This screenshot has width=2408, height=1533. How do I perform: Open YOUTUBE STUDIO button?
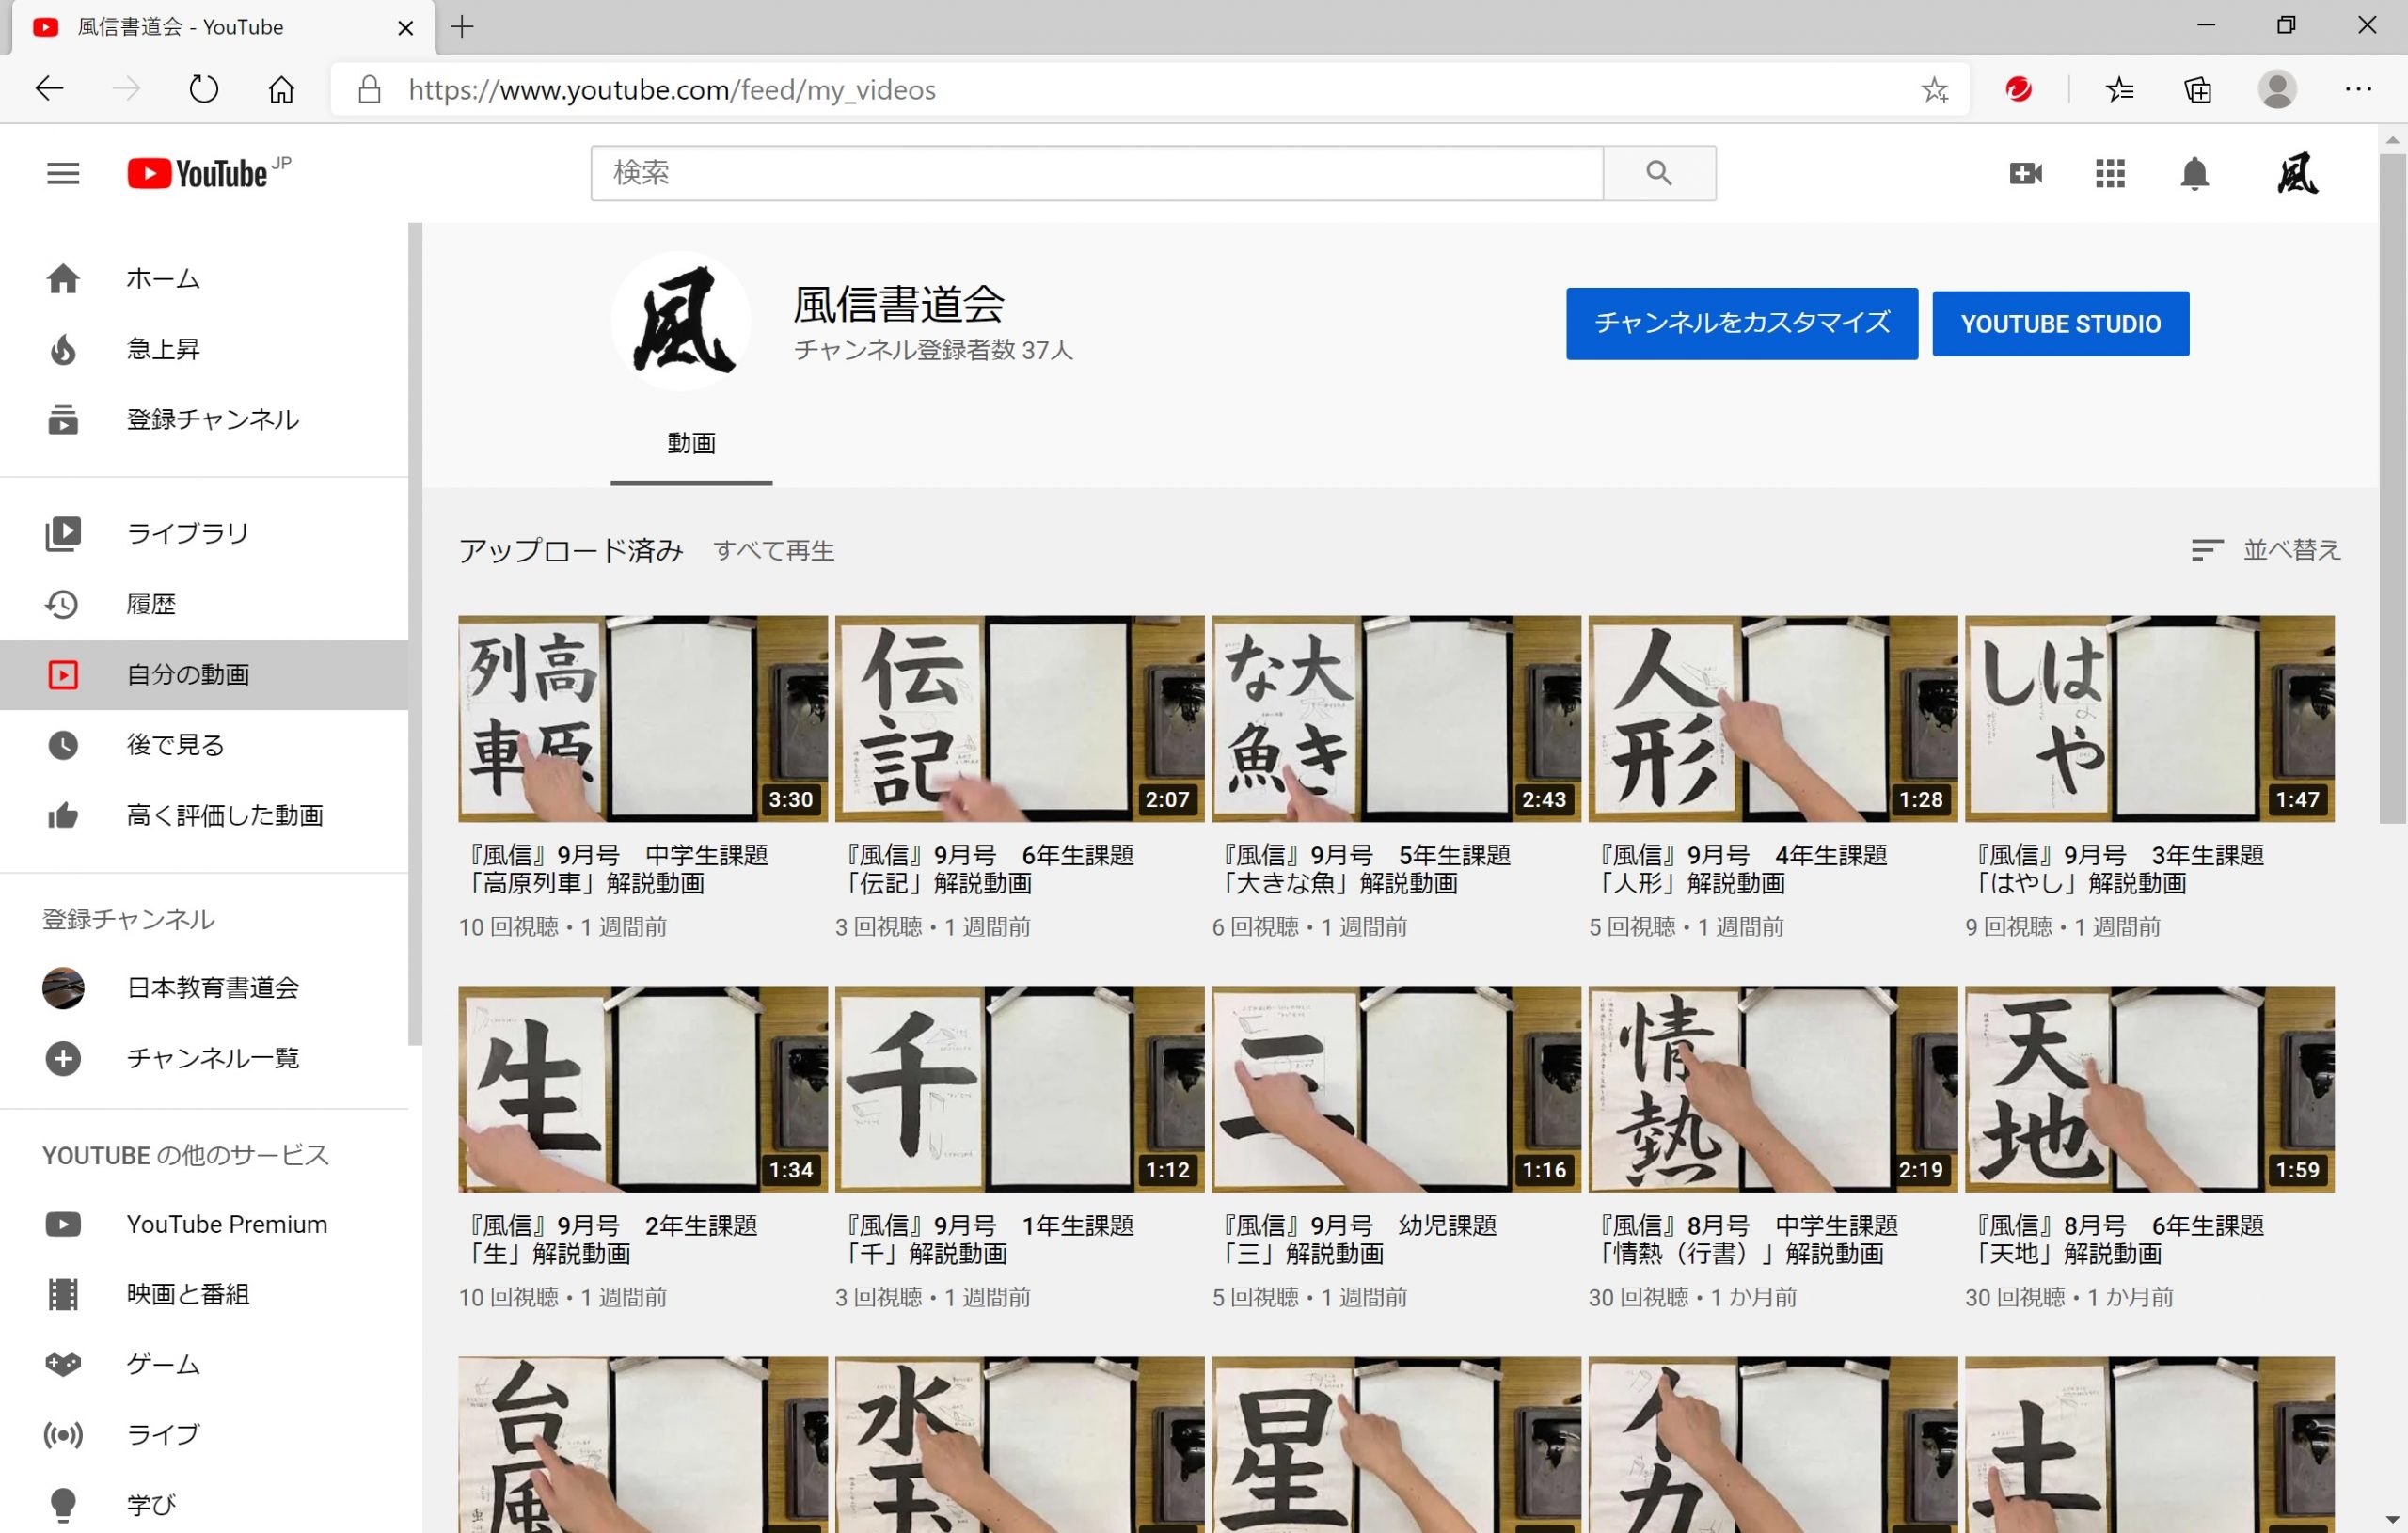pyautogui.click(x=2060, y=323)
